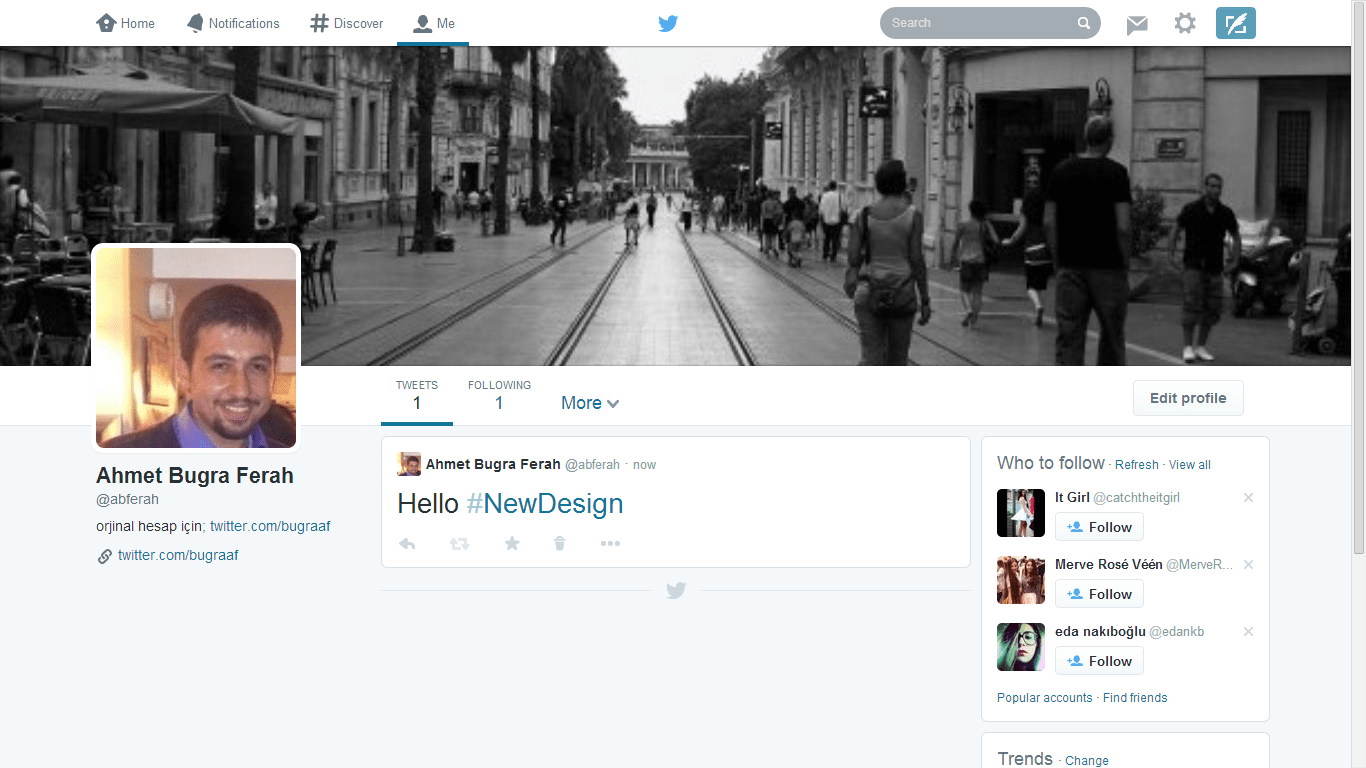Dismiss the eda nakıboğlu suggestion

tap(1248, 632)
